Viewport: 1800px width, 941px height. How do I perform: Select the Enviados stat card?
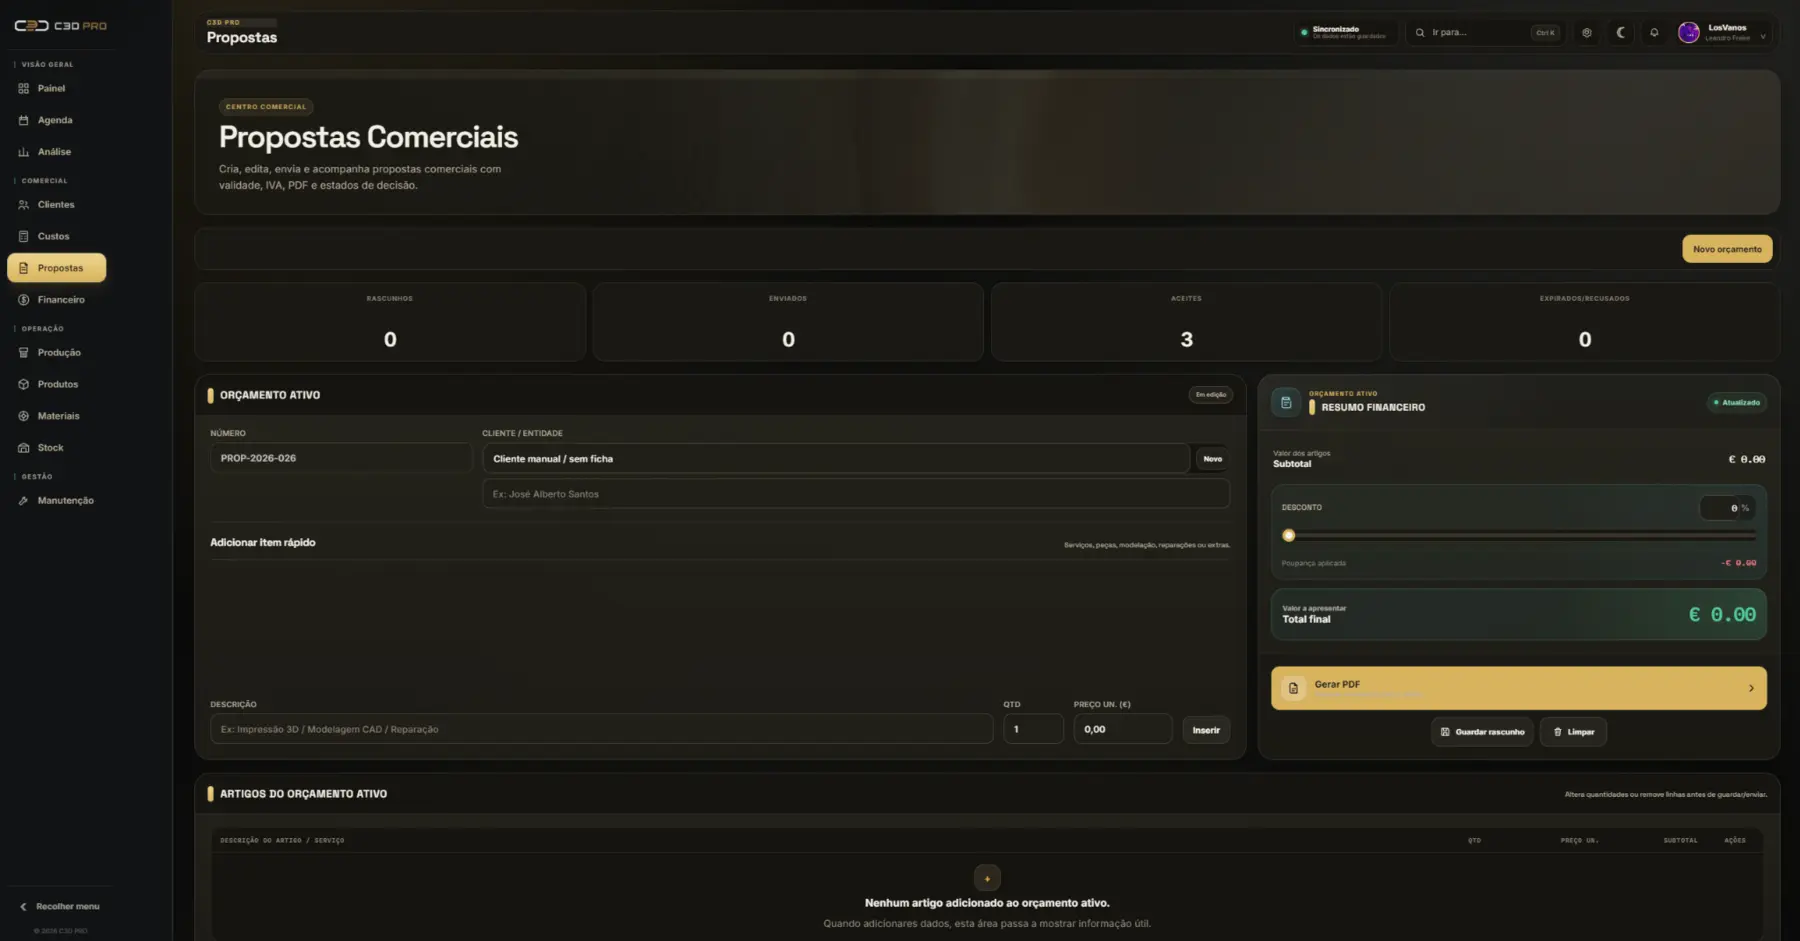tap(788, 322)
